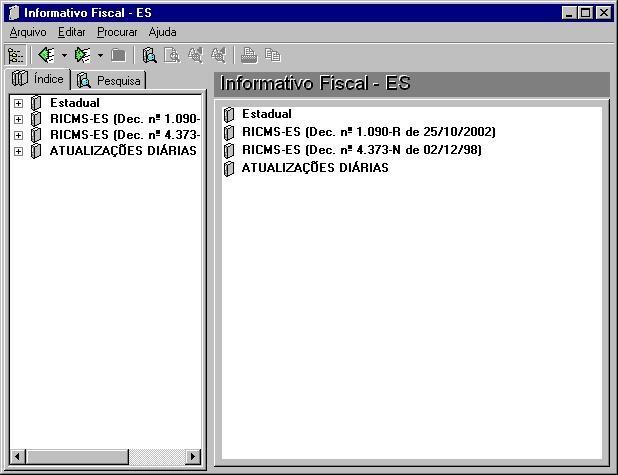Click the book icon beside RICMS-ES 4.373 in tree
Image resolution: width=618 pixels, height=475 pixels.
(x=36, y=135)
